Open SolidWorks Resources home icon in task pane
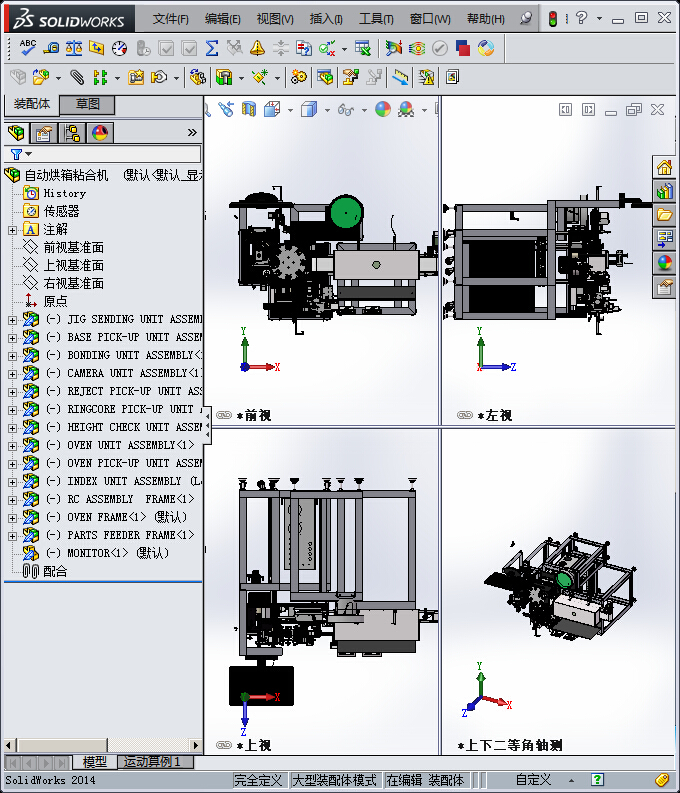 (x=664, y=167)
